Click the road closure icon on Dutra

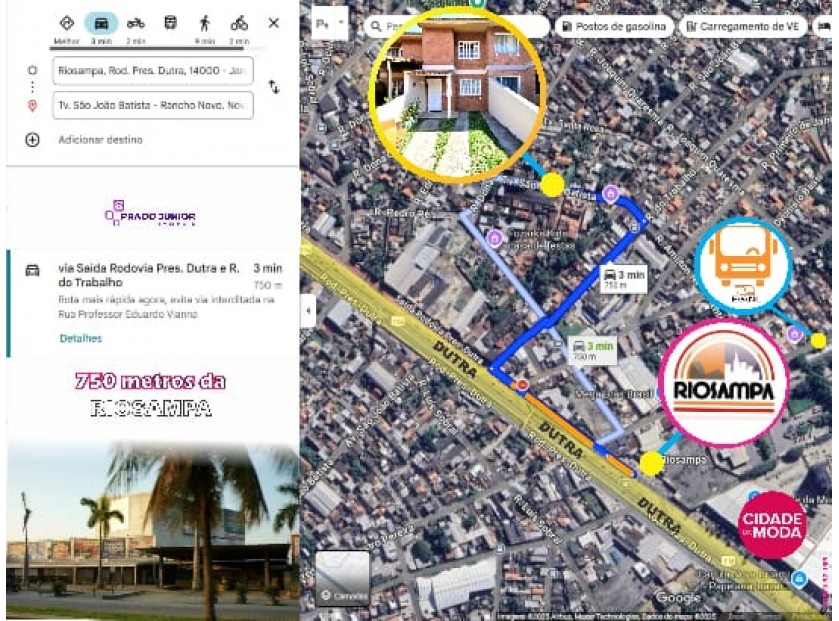pos(522,384)
